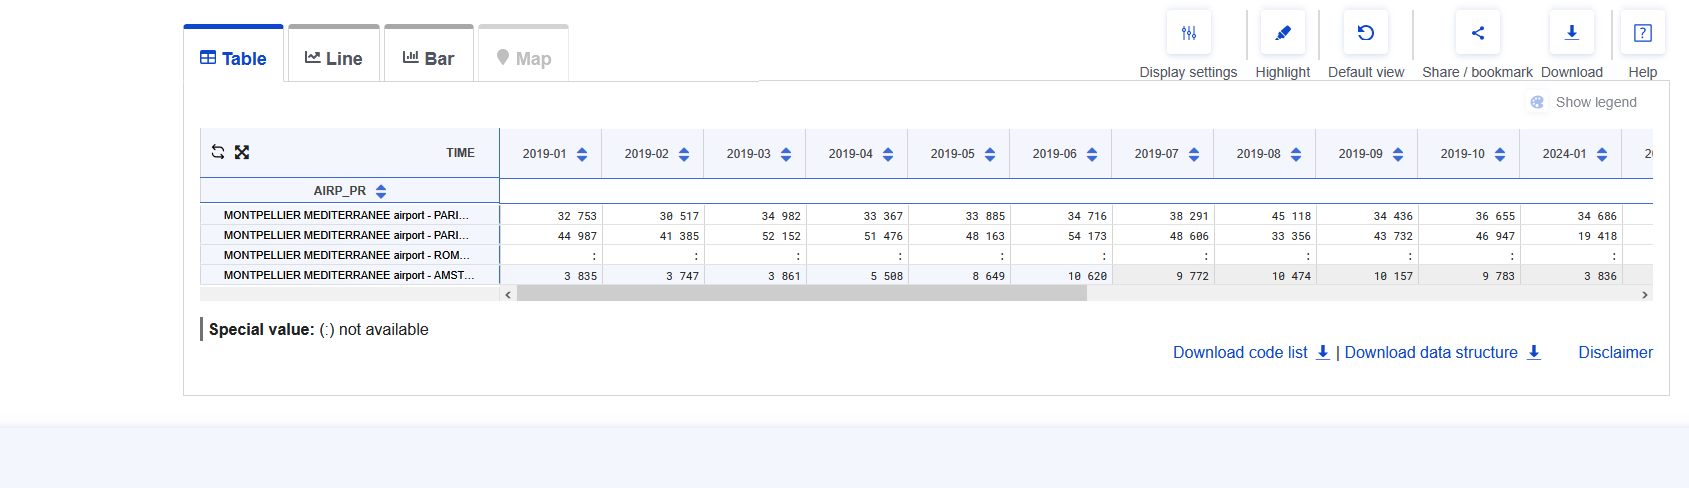Click the cell value 33 885
This screenshot has height=488, width=1689.
(985, 216)
